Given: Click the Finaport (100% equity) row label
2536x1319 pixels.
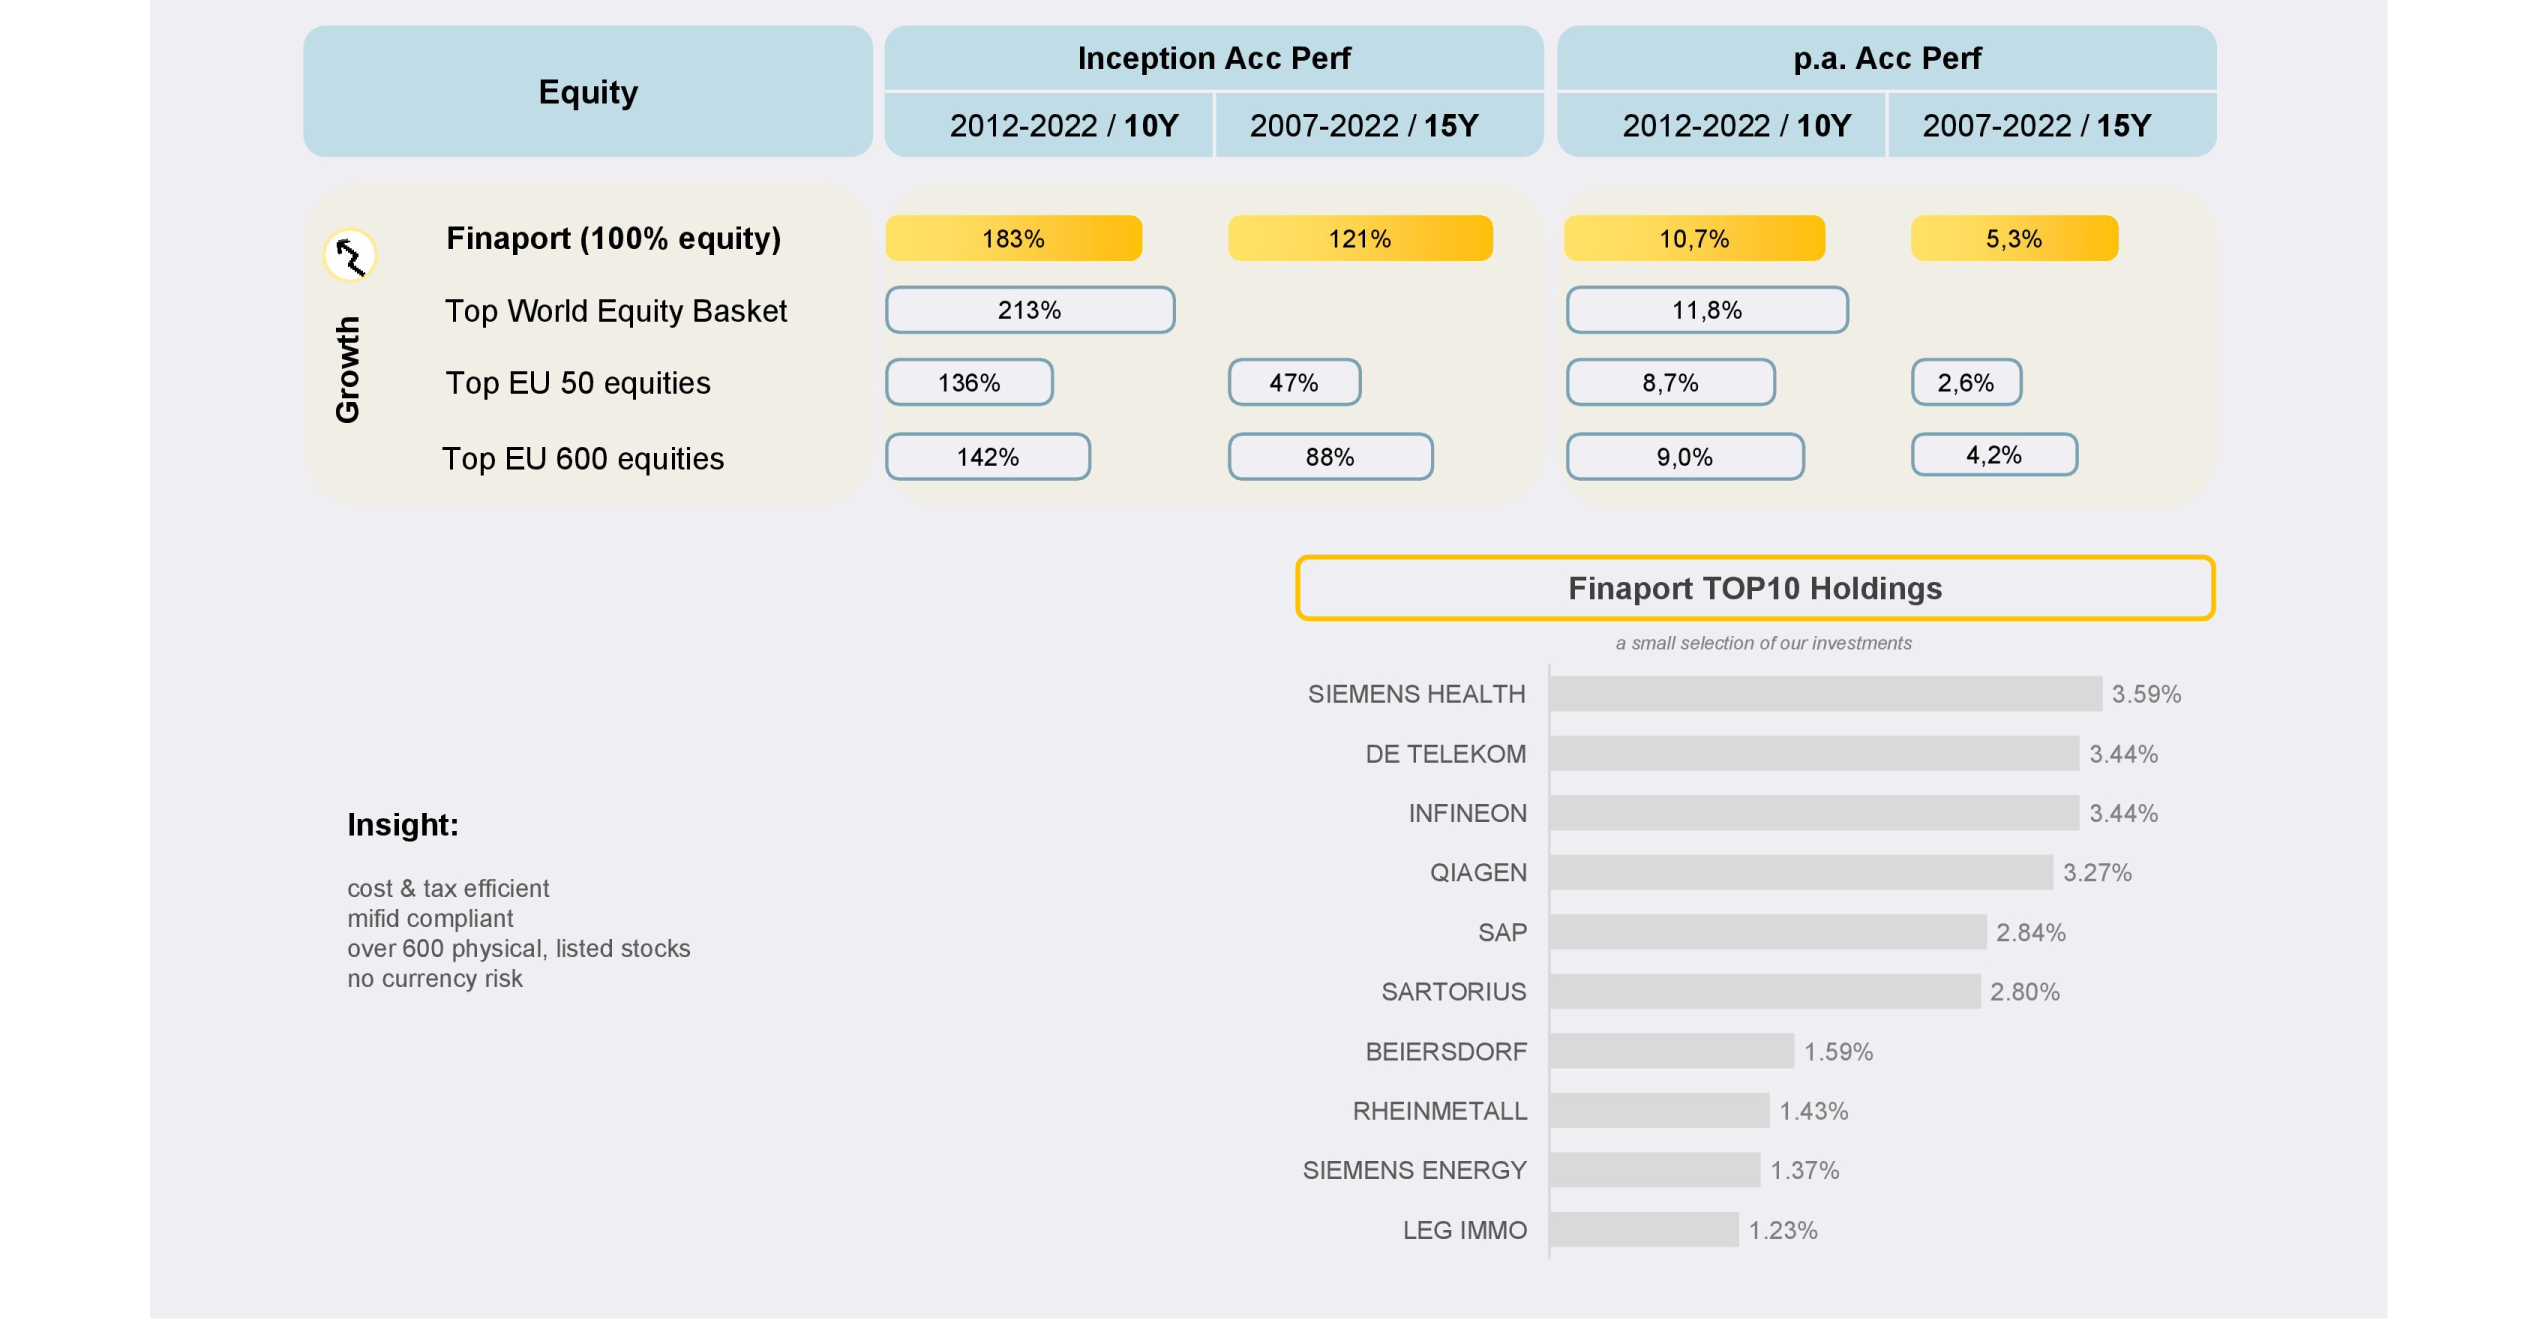Looking at the screenshot, I should tap(613, 239).
